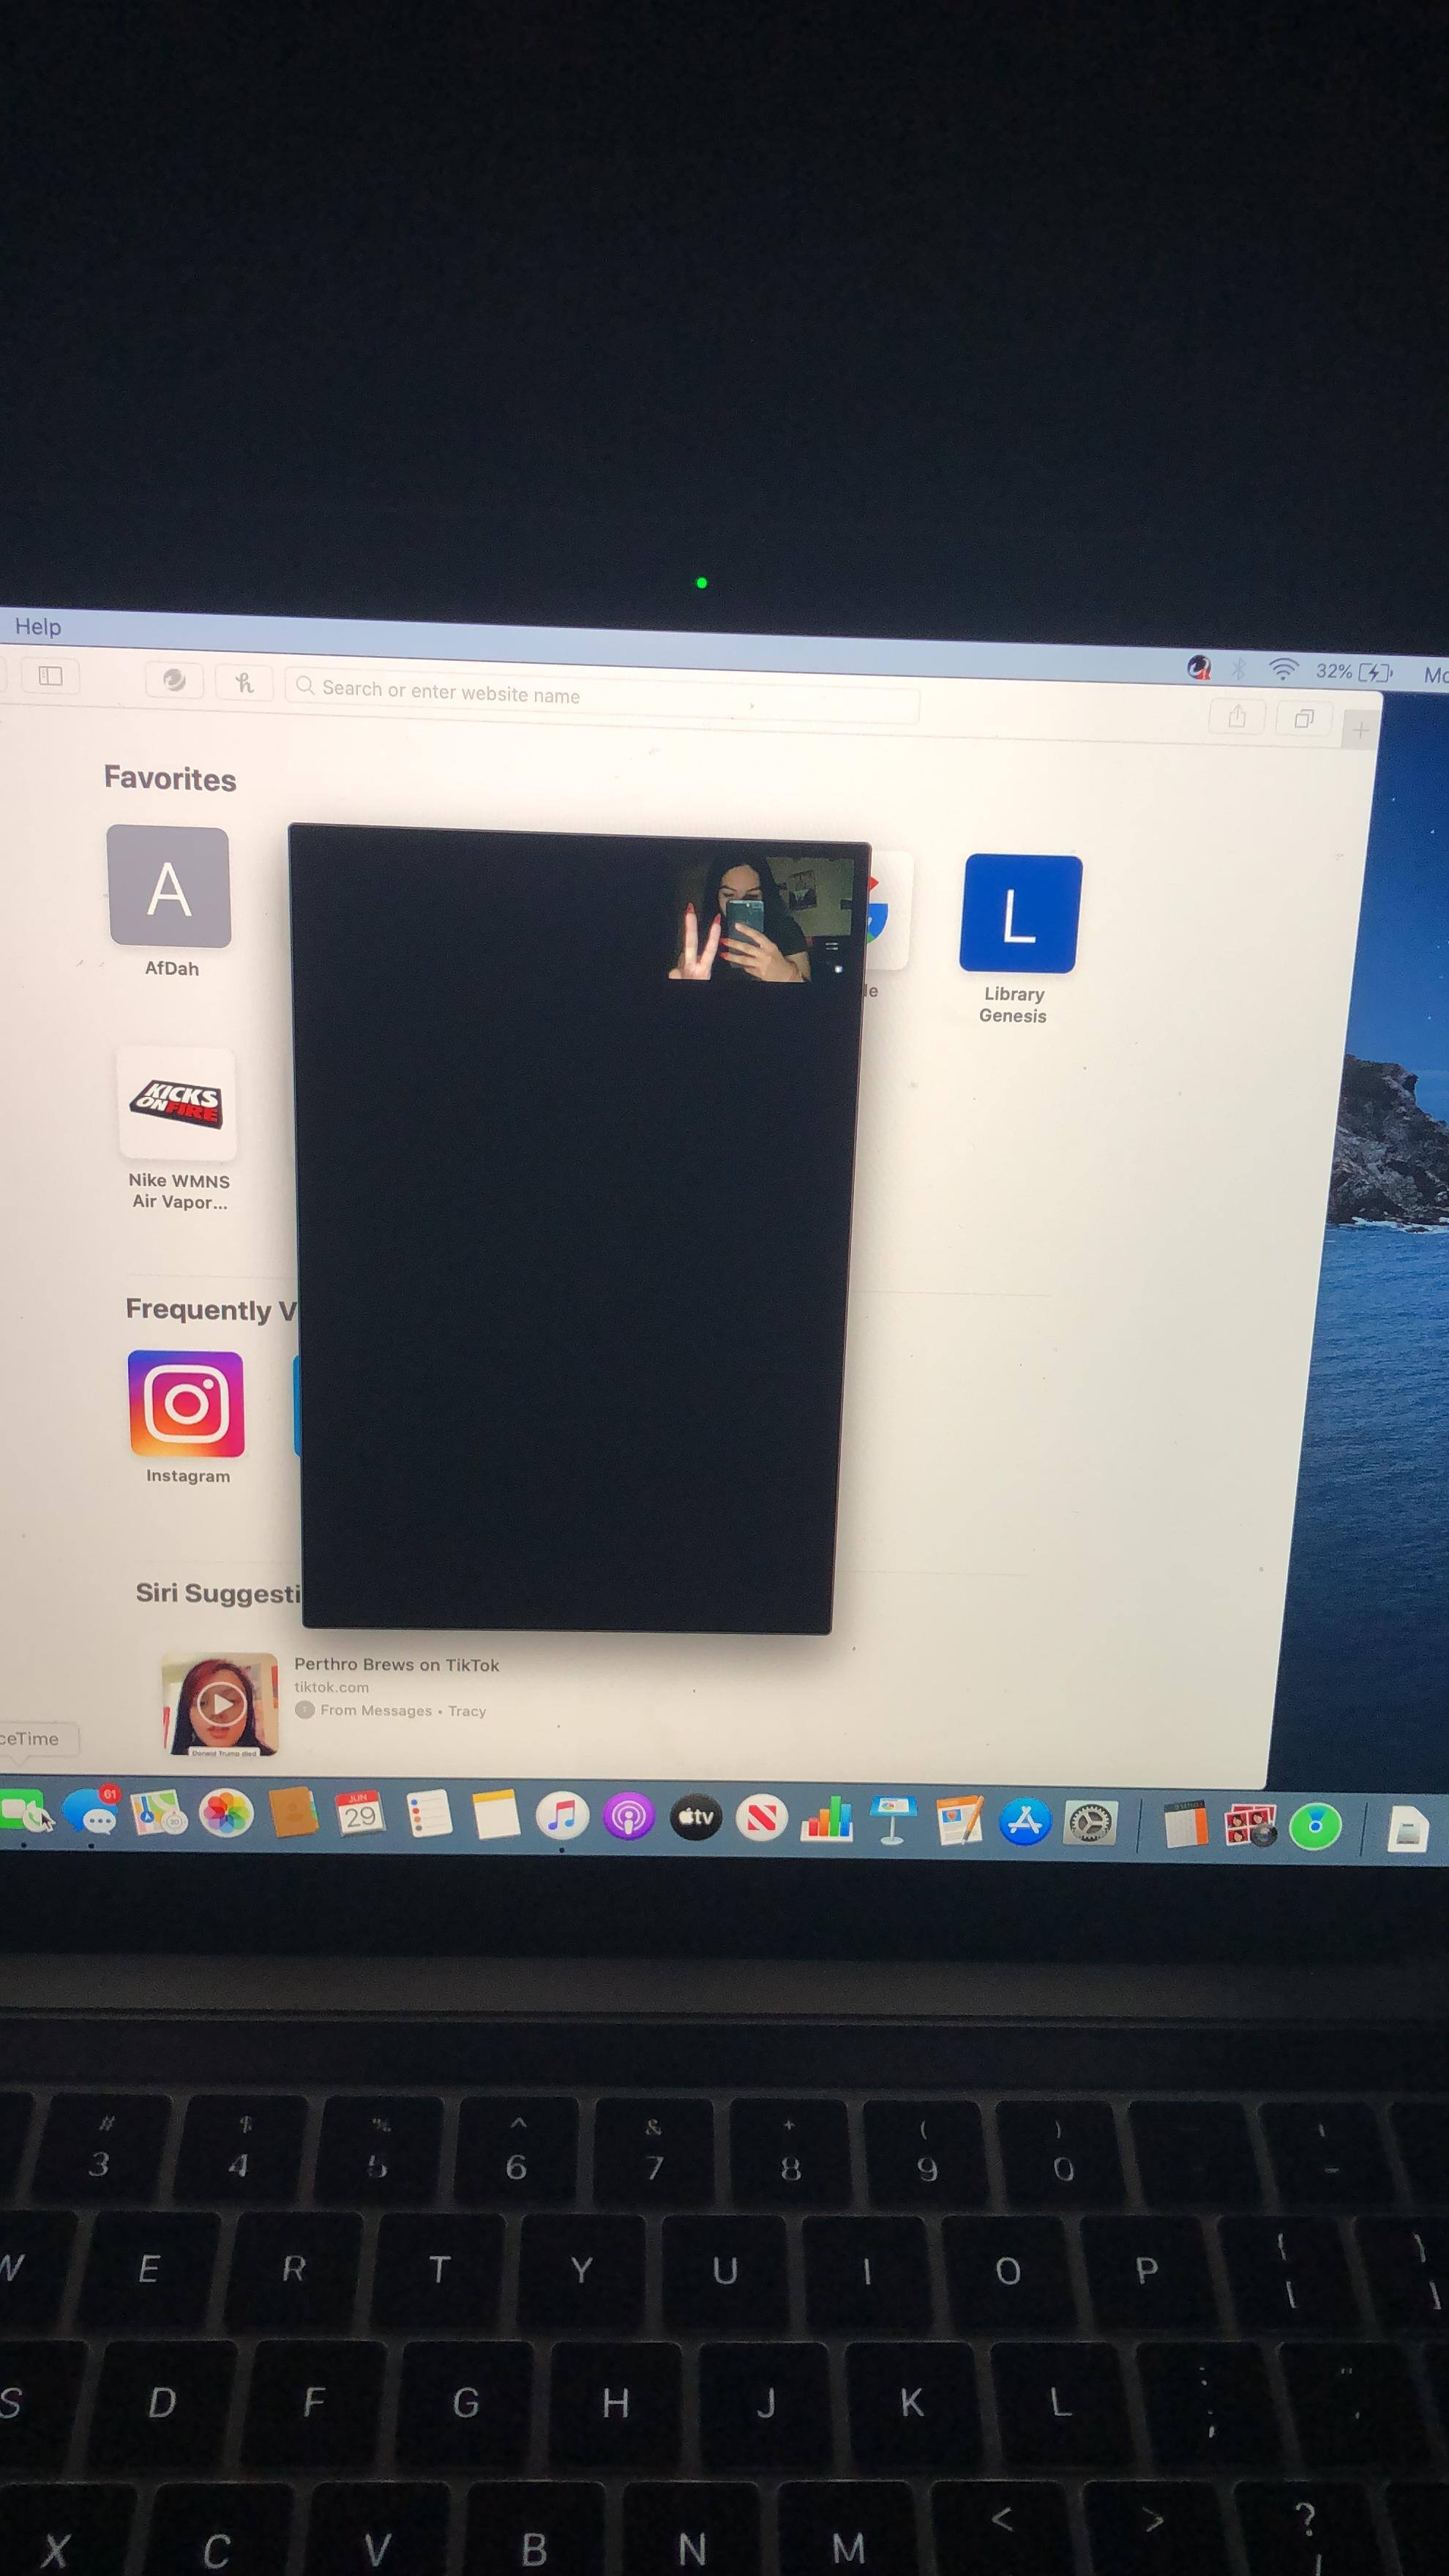
Task: Open App Store in the Dock
Action: point(1024,1822)
